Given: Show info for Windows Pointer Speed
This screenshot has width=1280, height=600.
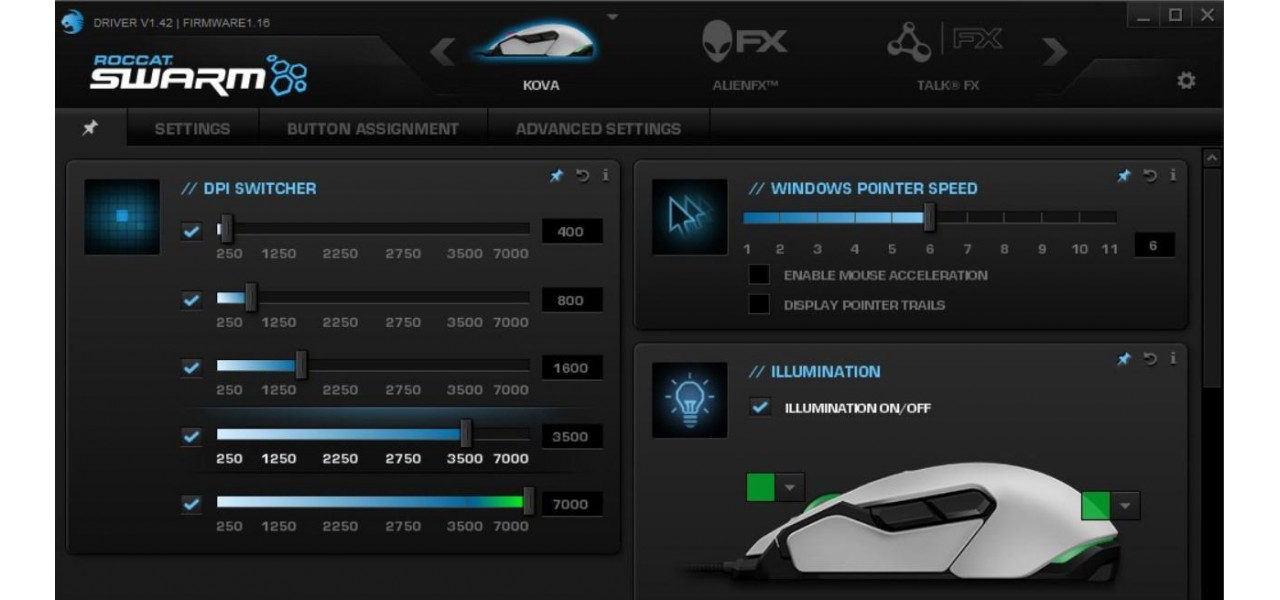Looking at the screenshot, I should [x=1172, y=175].
